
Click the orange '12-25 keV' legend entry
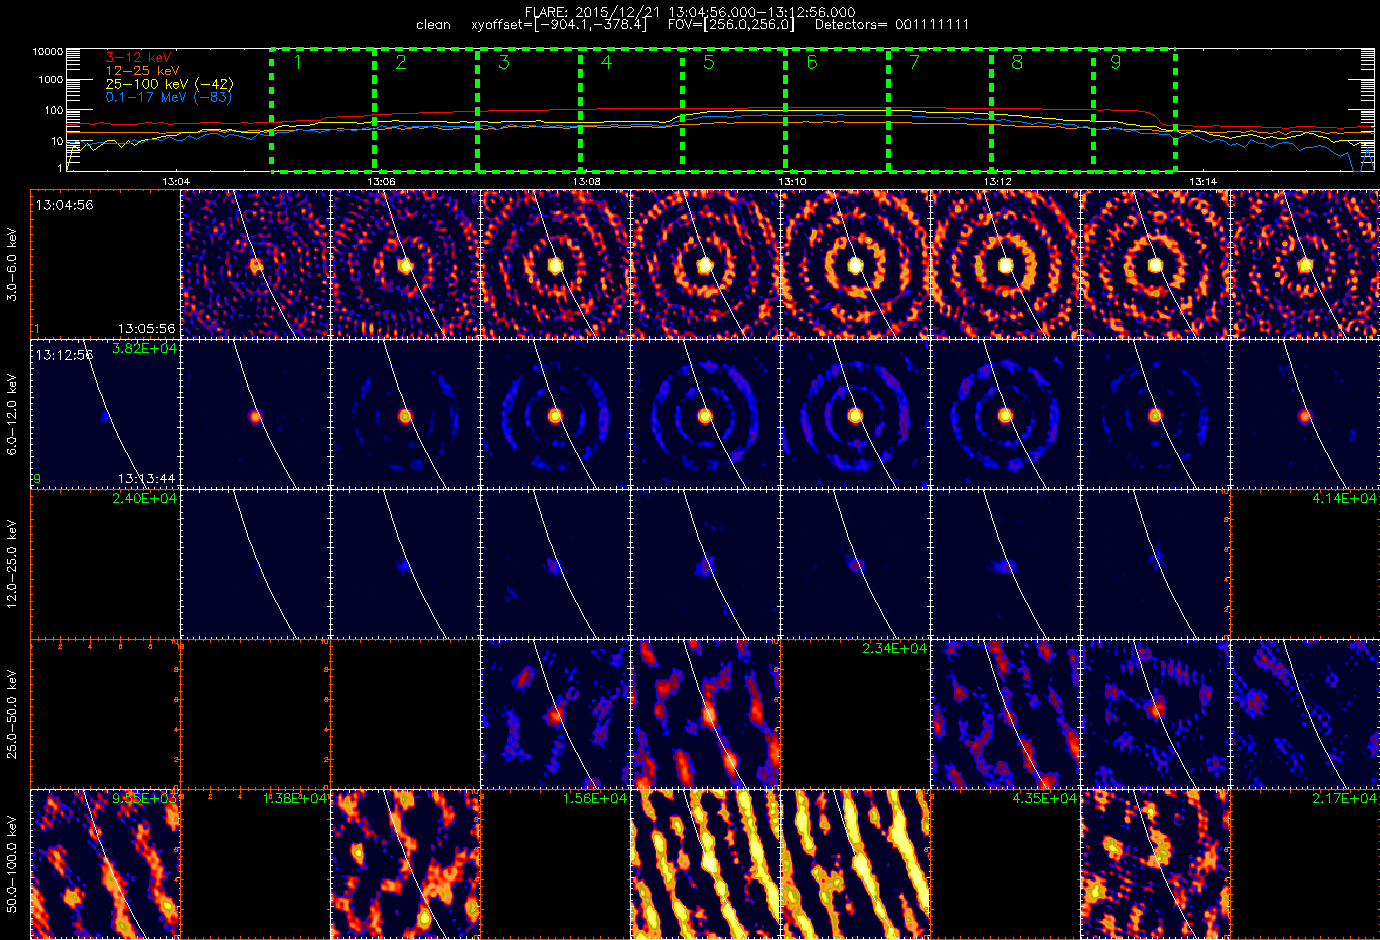coord(142,71)
